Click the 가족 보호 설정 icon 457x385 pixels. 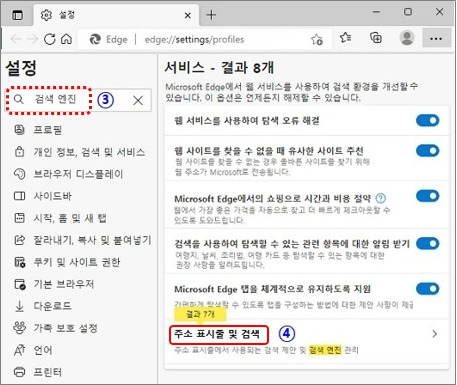[20, 328]
